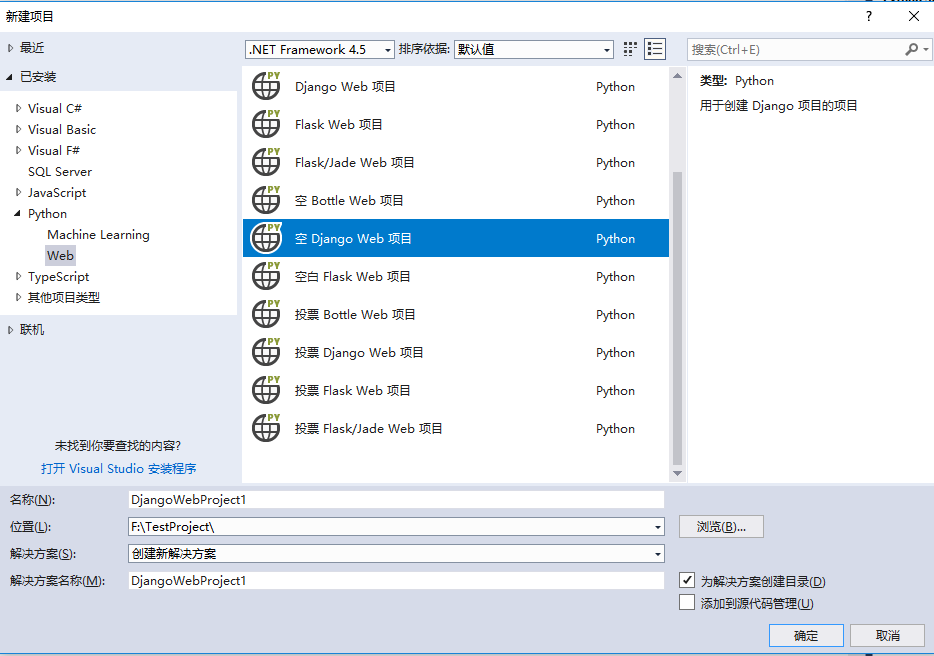Select the 投票 Flask Web 项目 template name
The image size is (934, 656).
[353, 391]
